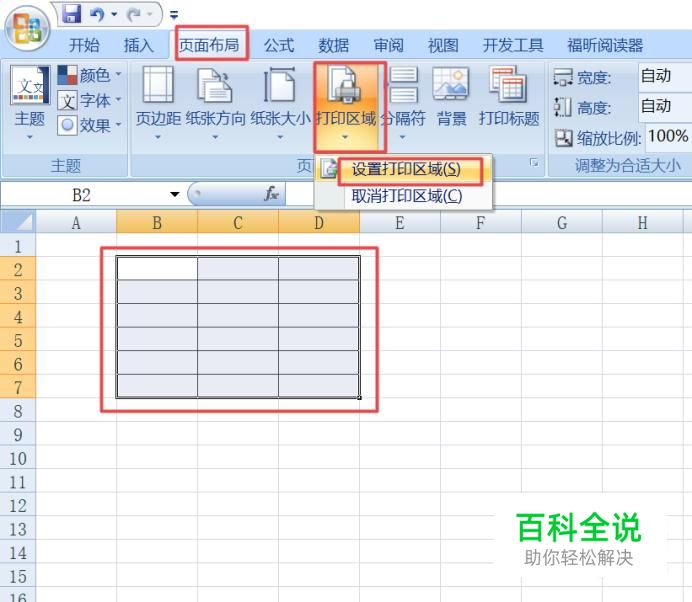Screen dimensions: 692x602
Task: Select row 2 header
Action: coord(18,269)
